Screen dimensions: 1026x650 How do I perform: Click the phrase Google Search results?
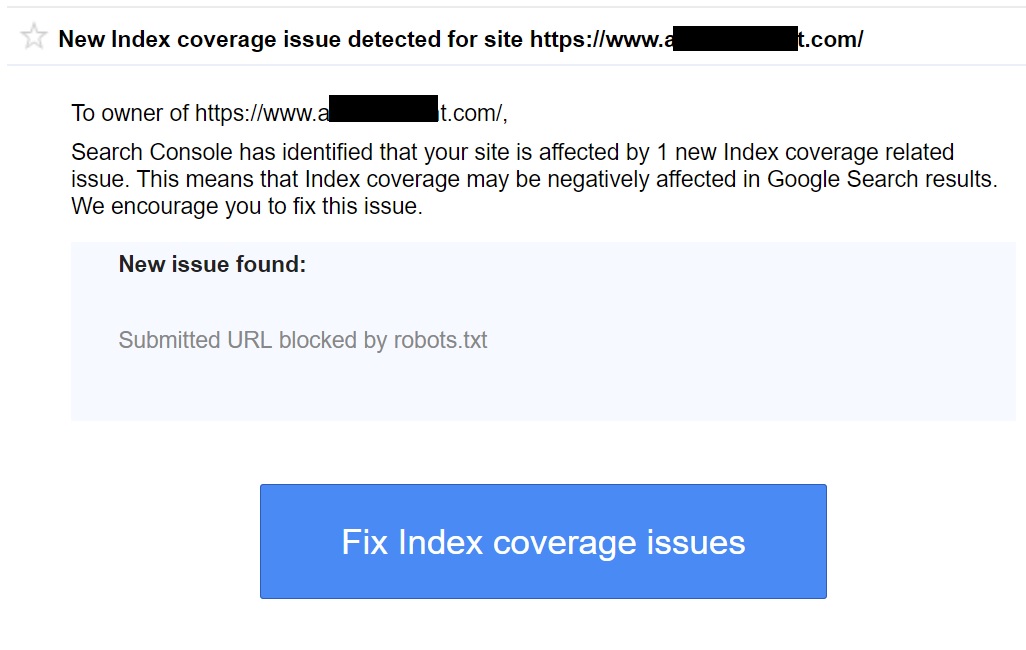click(x=881, y=179)
